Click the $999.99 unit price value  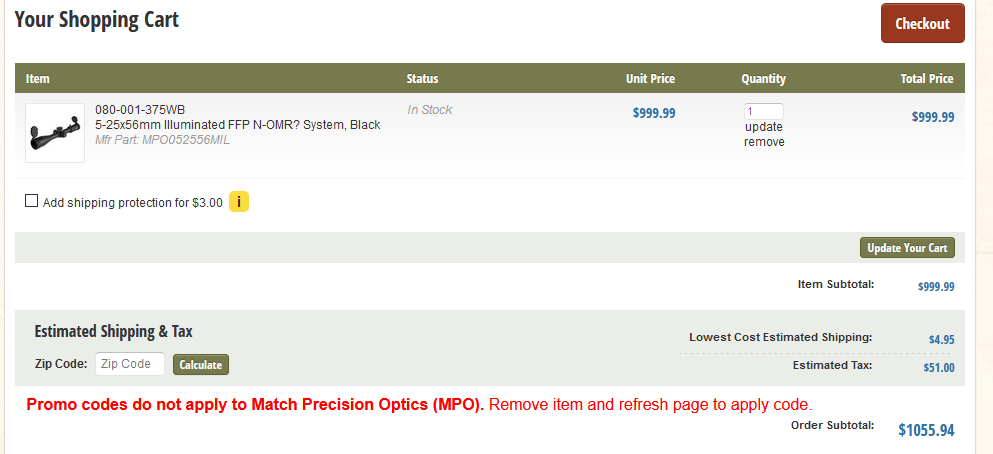pos(654,113)
